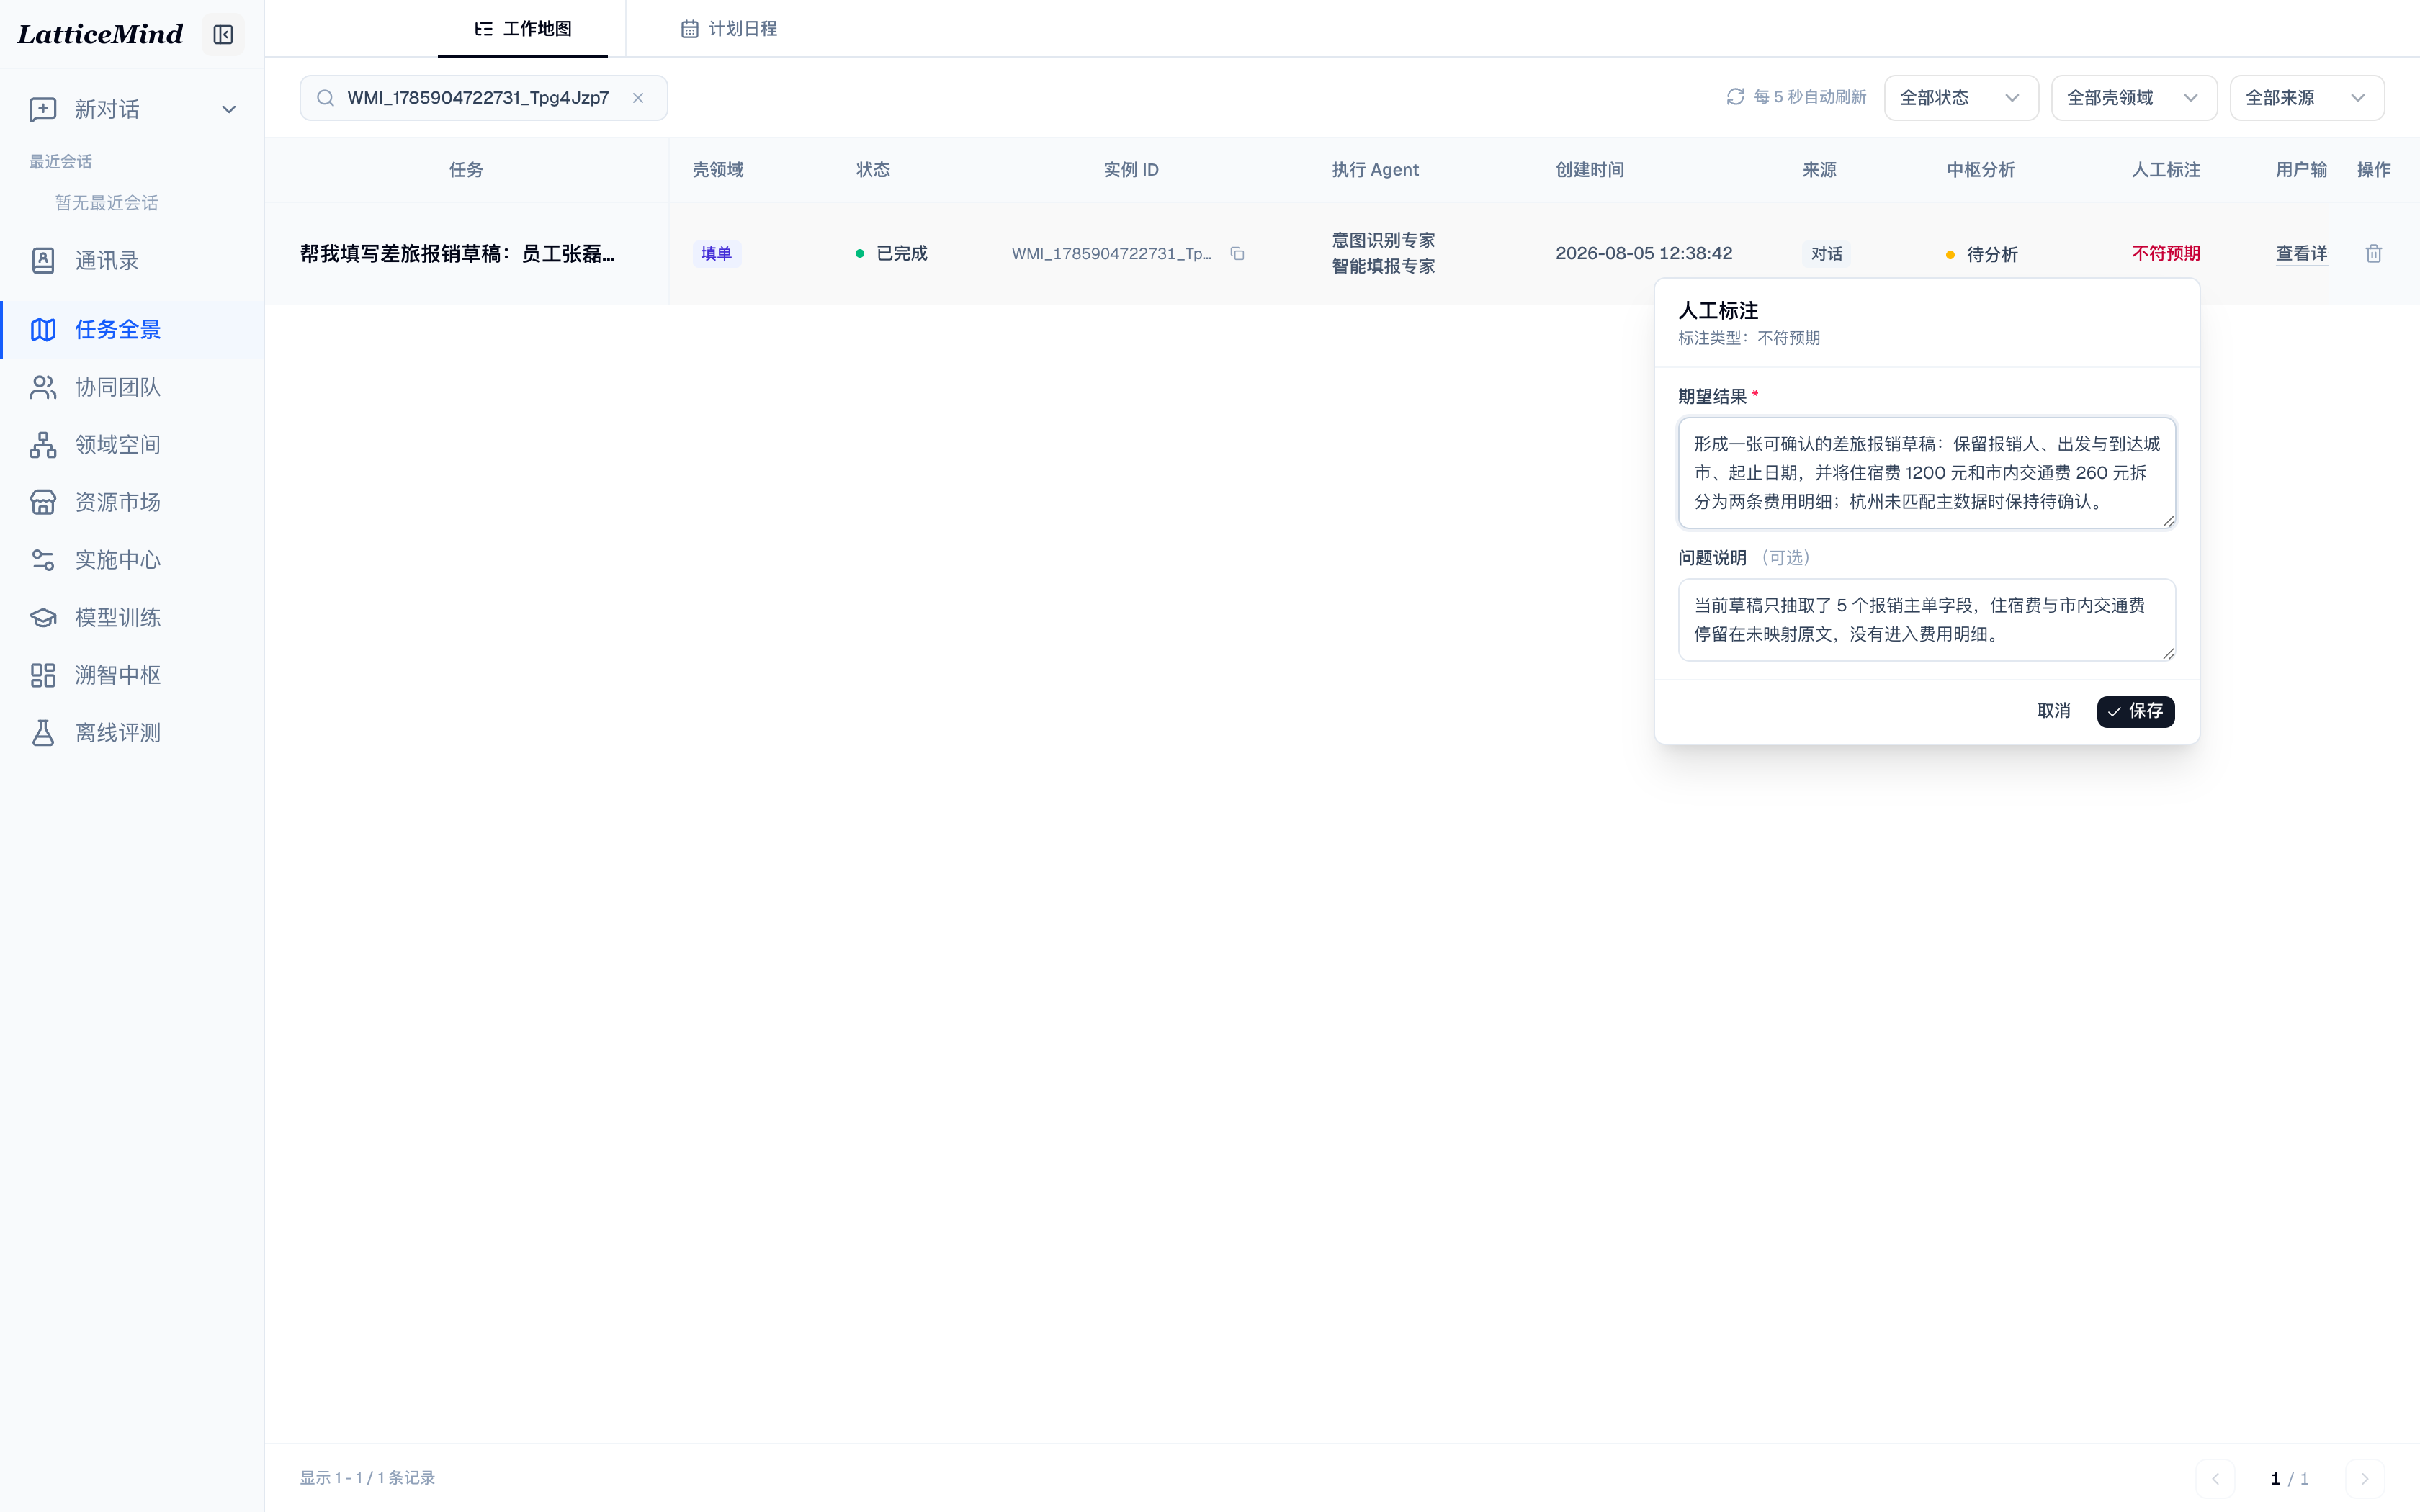Click into the 问题说明 textarea
The width and height of the screenshot is (2420, 1512).
coord(1926,620)
